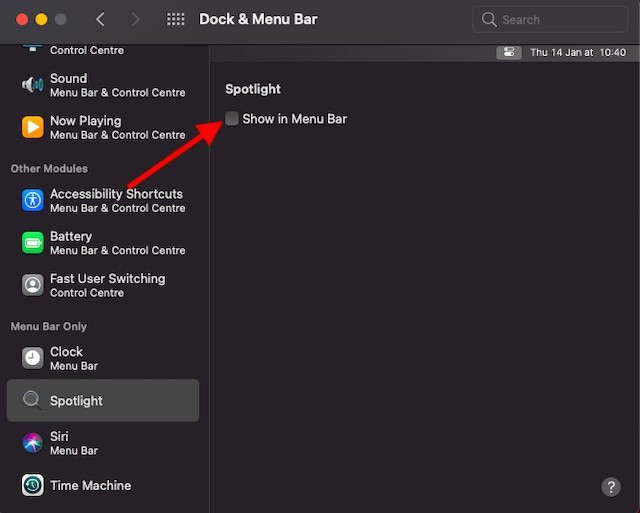The width and height of the screenshot is (640, 513).
Task: Click the blue Accessibility Shortcuts icon
Action: click(x=33, y=200)
